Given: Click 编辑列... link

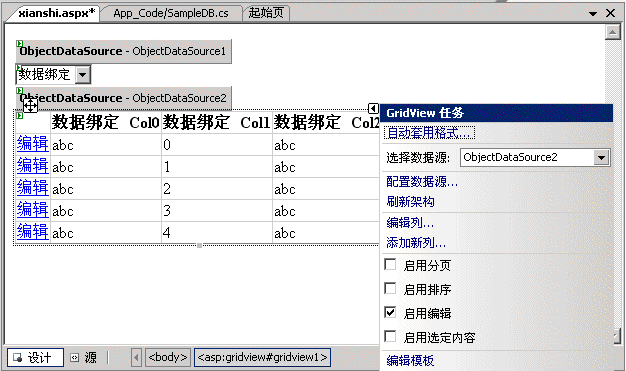Looking at the screenshot, I should 410,222.
